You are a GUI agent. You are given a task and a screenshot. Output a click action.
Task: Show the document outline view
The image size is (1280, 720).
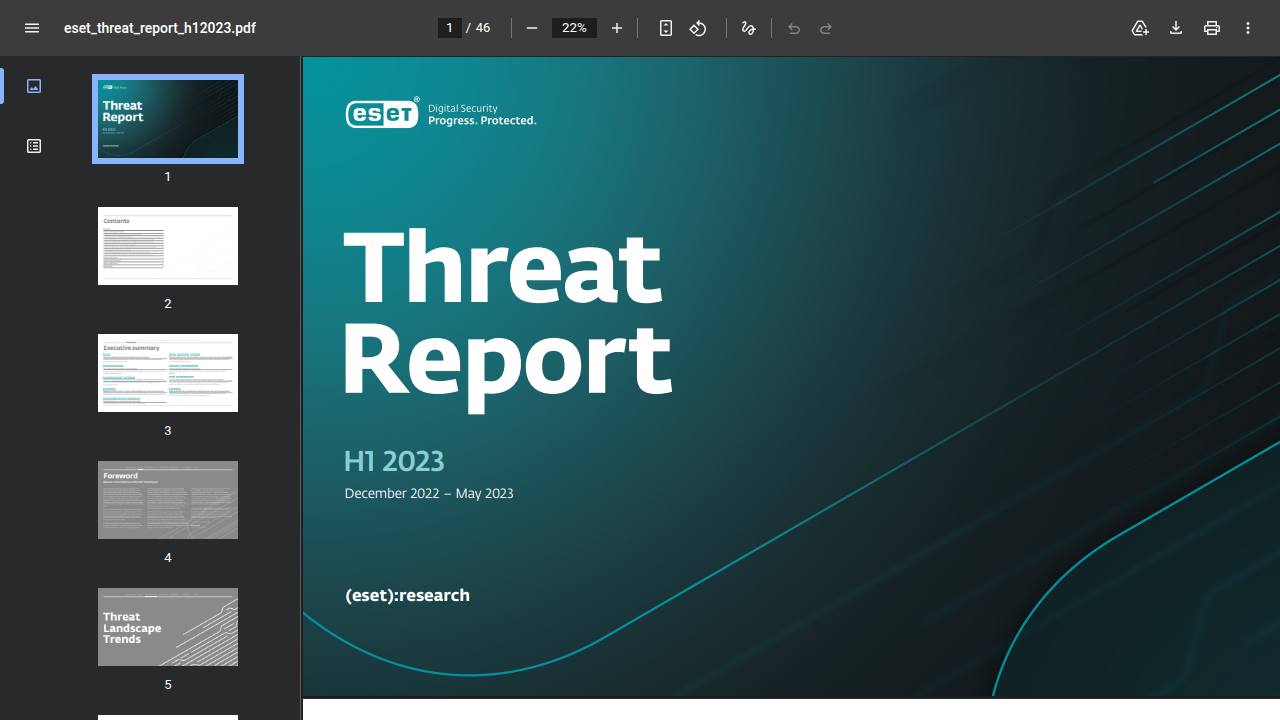pos(34,146)
